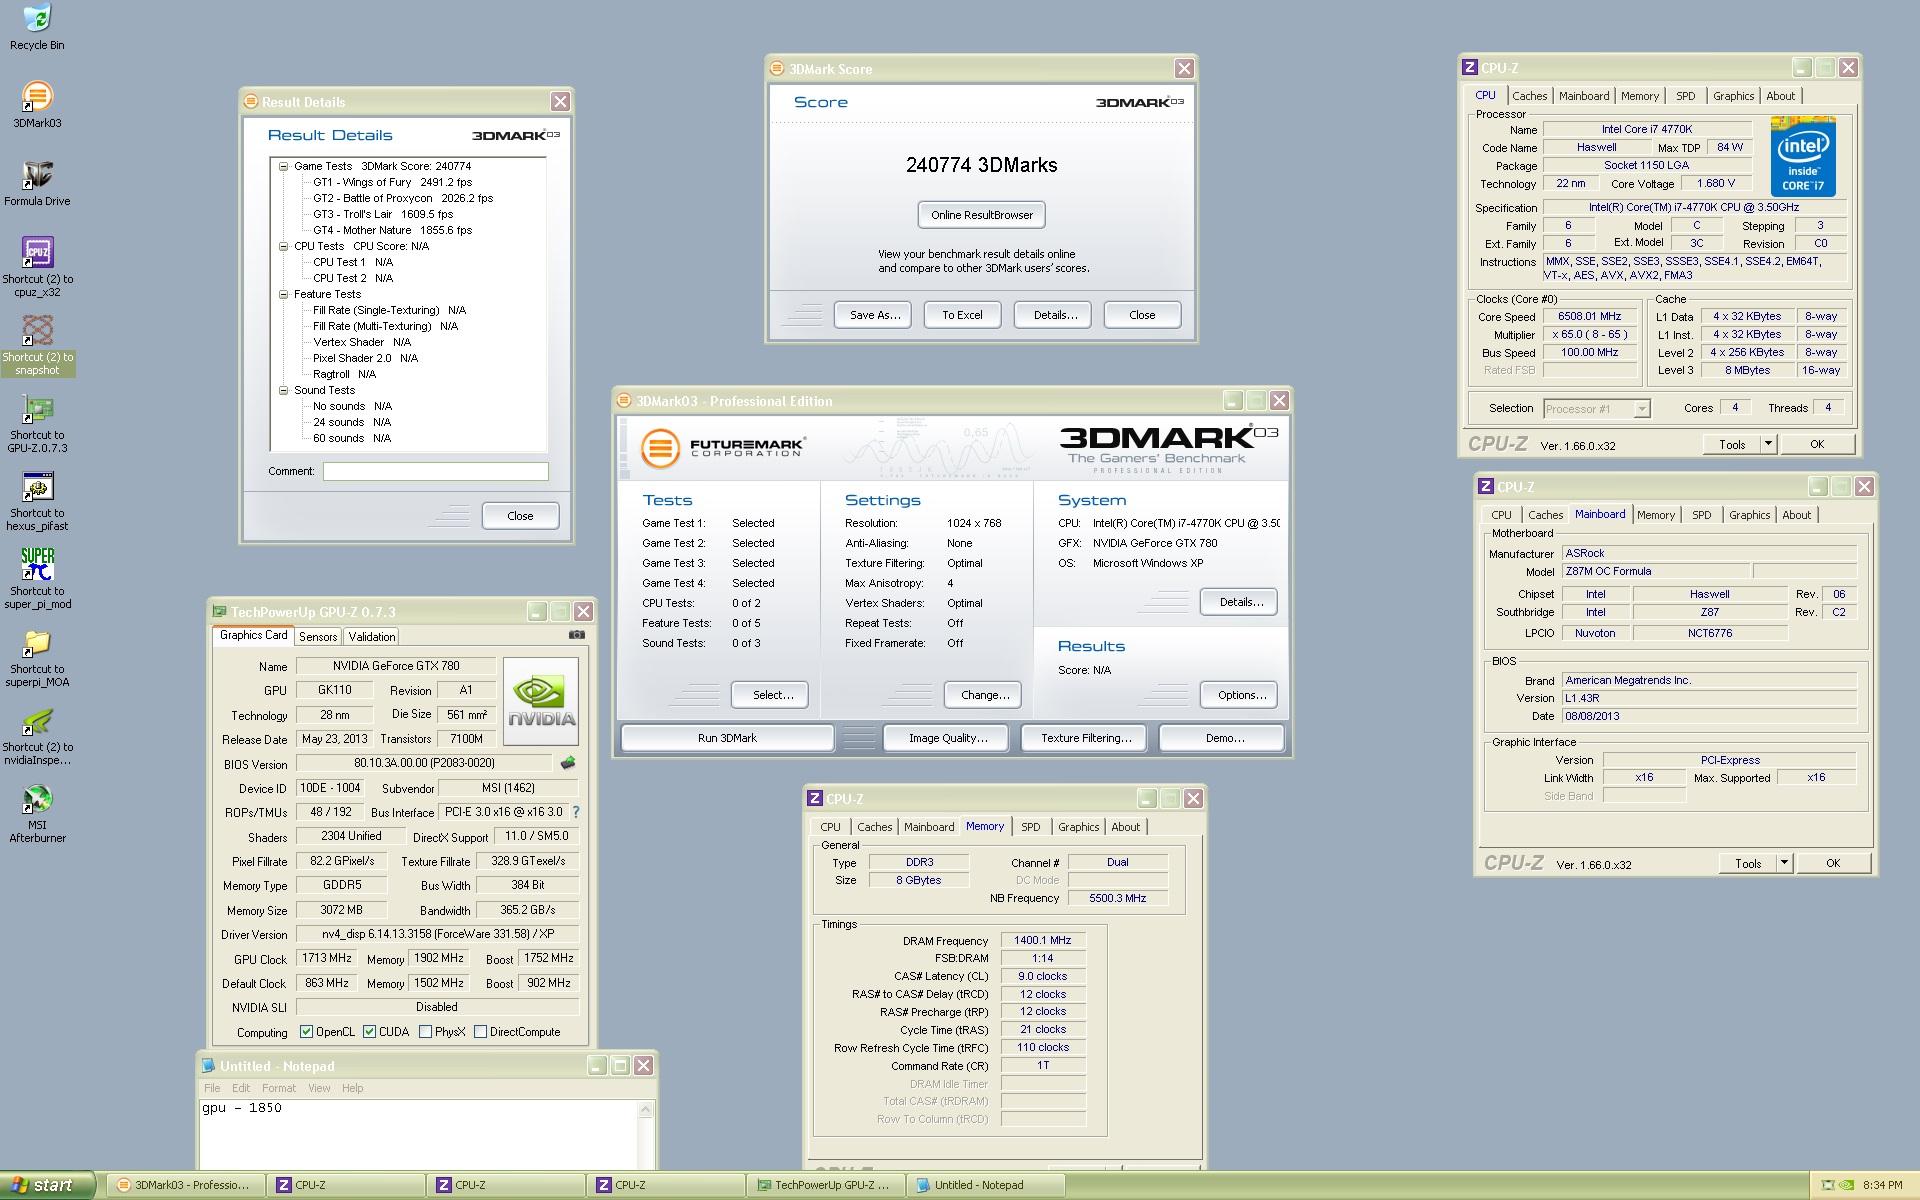Viewport: 1920px width, 1200px height.
Task: Switch to Untitled - Notepad taskbar button
Action: point(985,1185)
